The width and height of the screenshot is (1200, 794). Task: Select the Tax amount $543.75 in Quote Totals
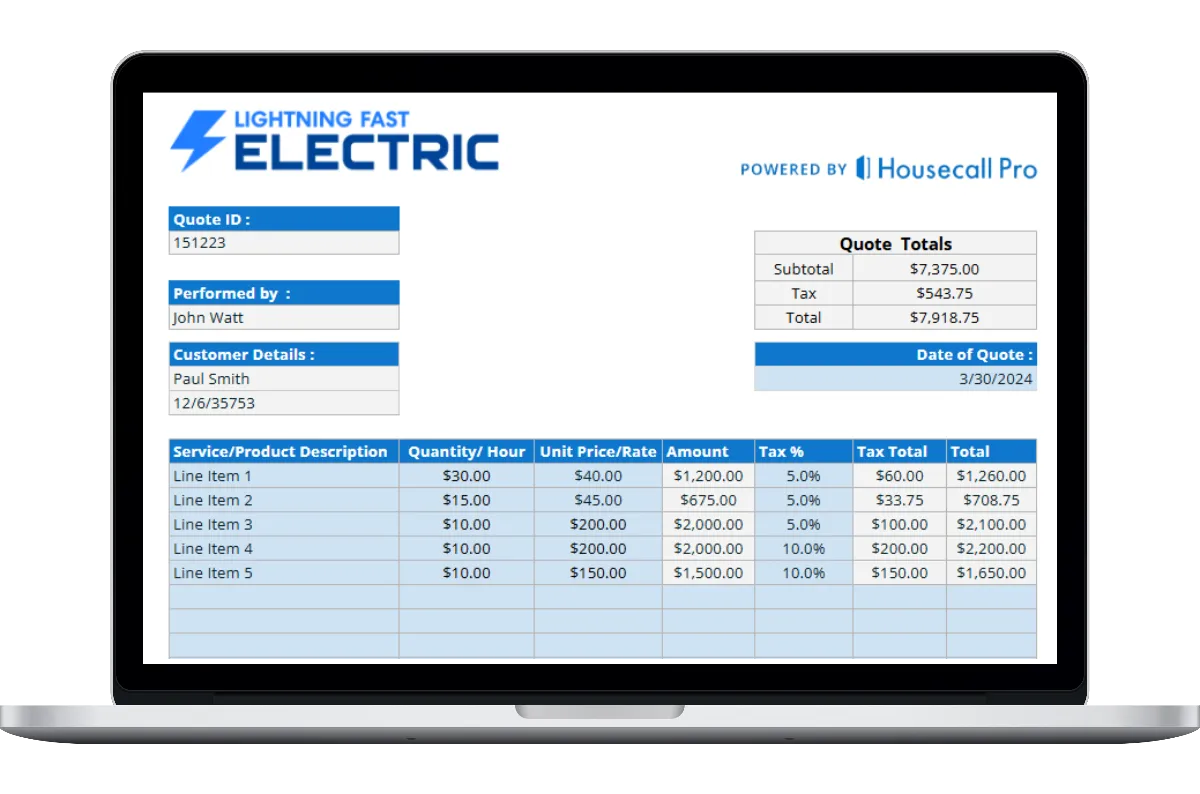[x=944, y=294]
